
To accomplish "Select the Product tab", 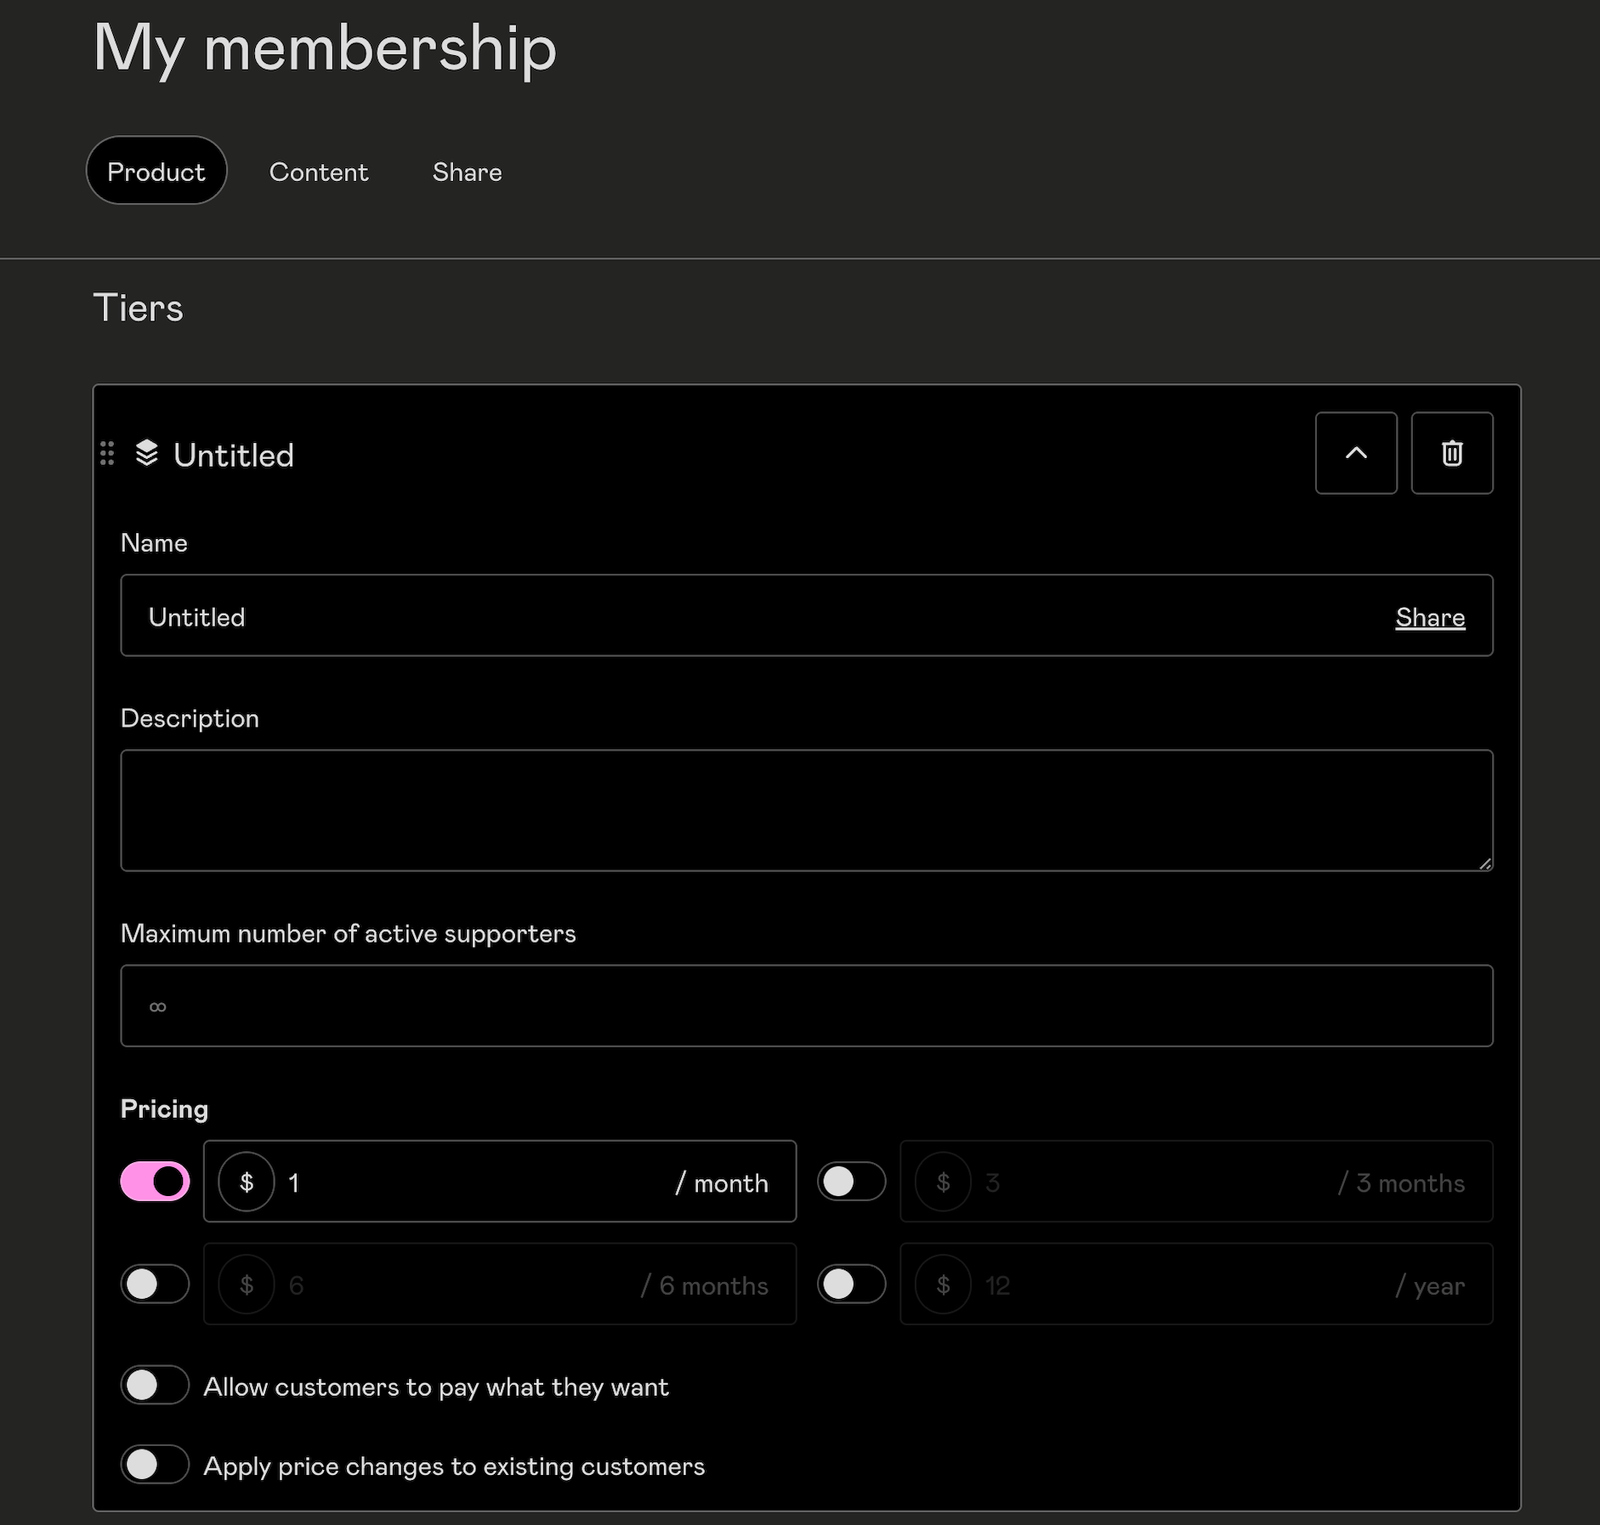I will coord(156,171).
